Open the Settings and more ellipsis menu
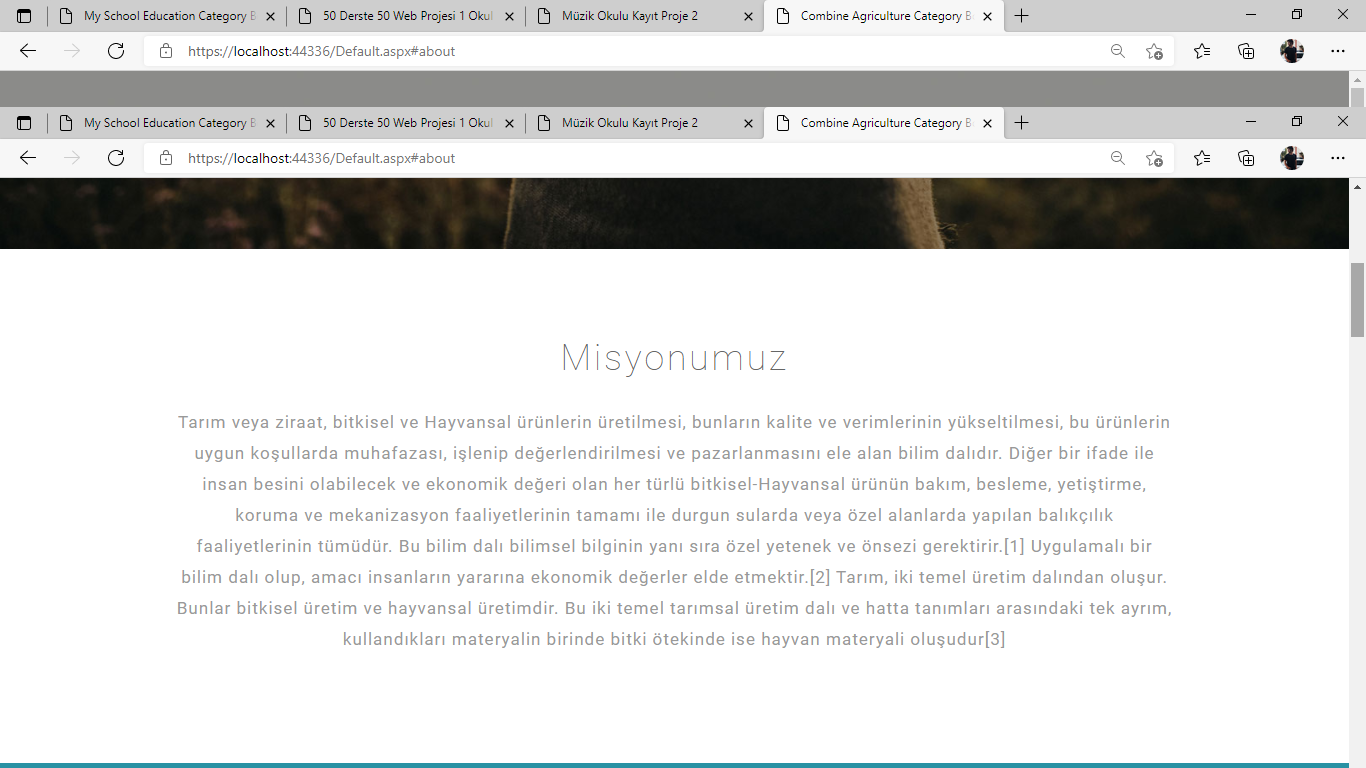 click(1339, 158)
